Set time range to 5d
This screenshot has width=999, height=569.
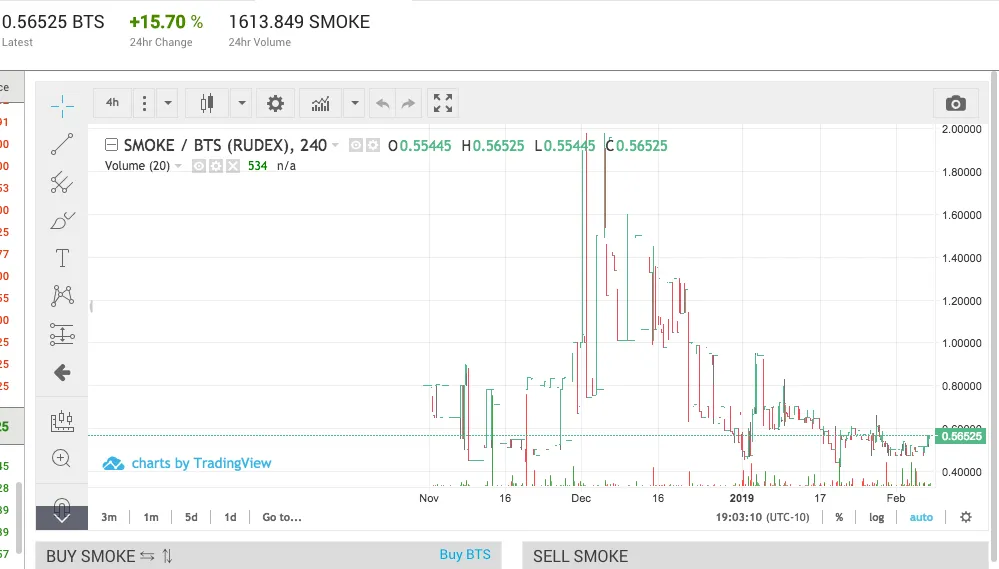pos(191,517)
